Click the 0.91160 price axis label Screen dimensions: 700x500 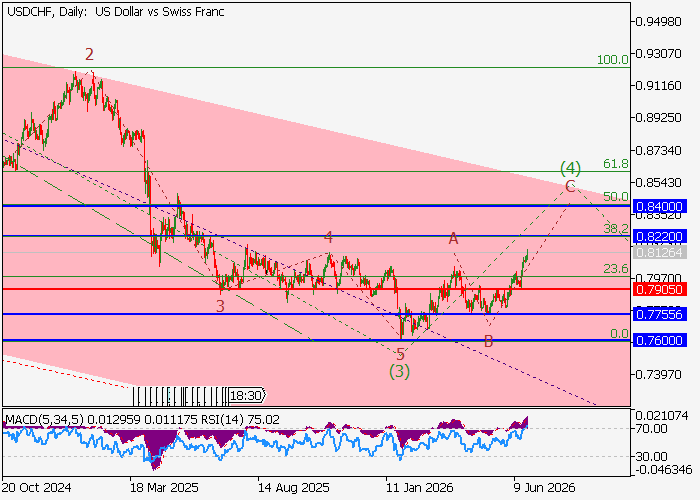pyautogui.click(x=658, y=85)
